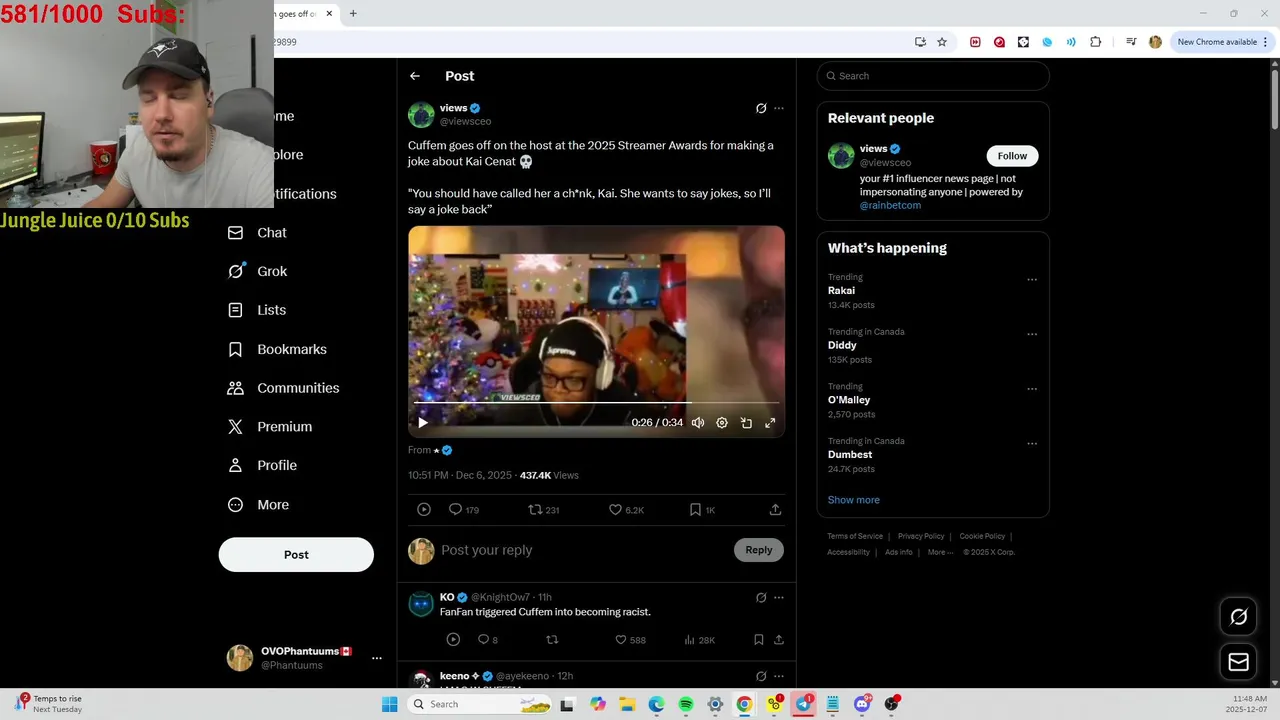Repost KO's reply
This screenshot has width=1280, height=720.
pos(552,640)
